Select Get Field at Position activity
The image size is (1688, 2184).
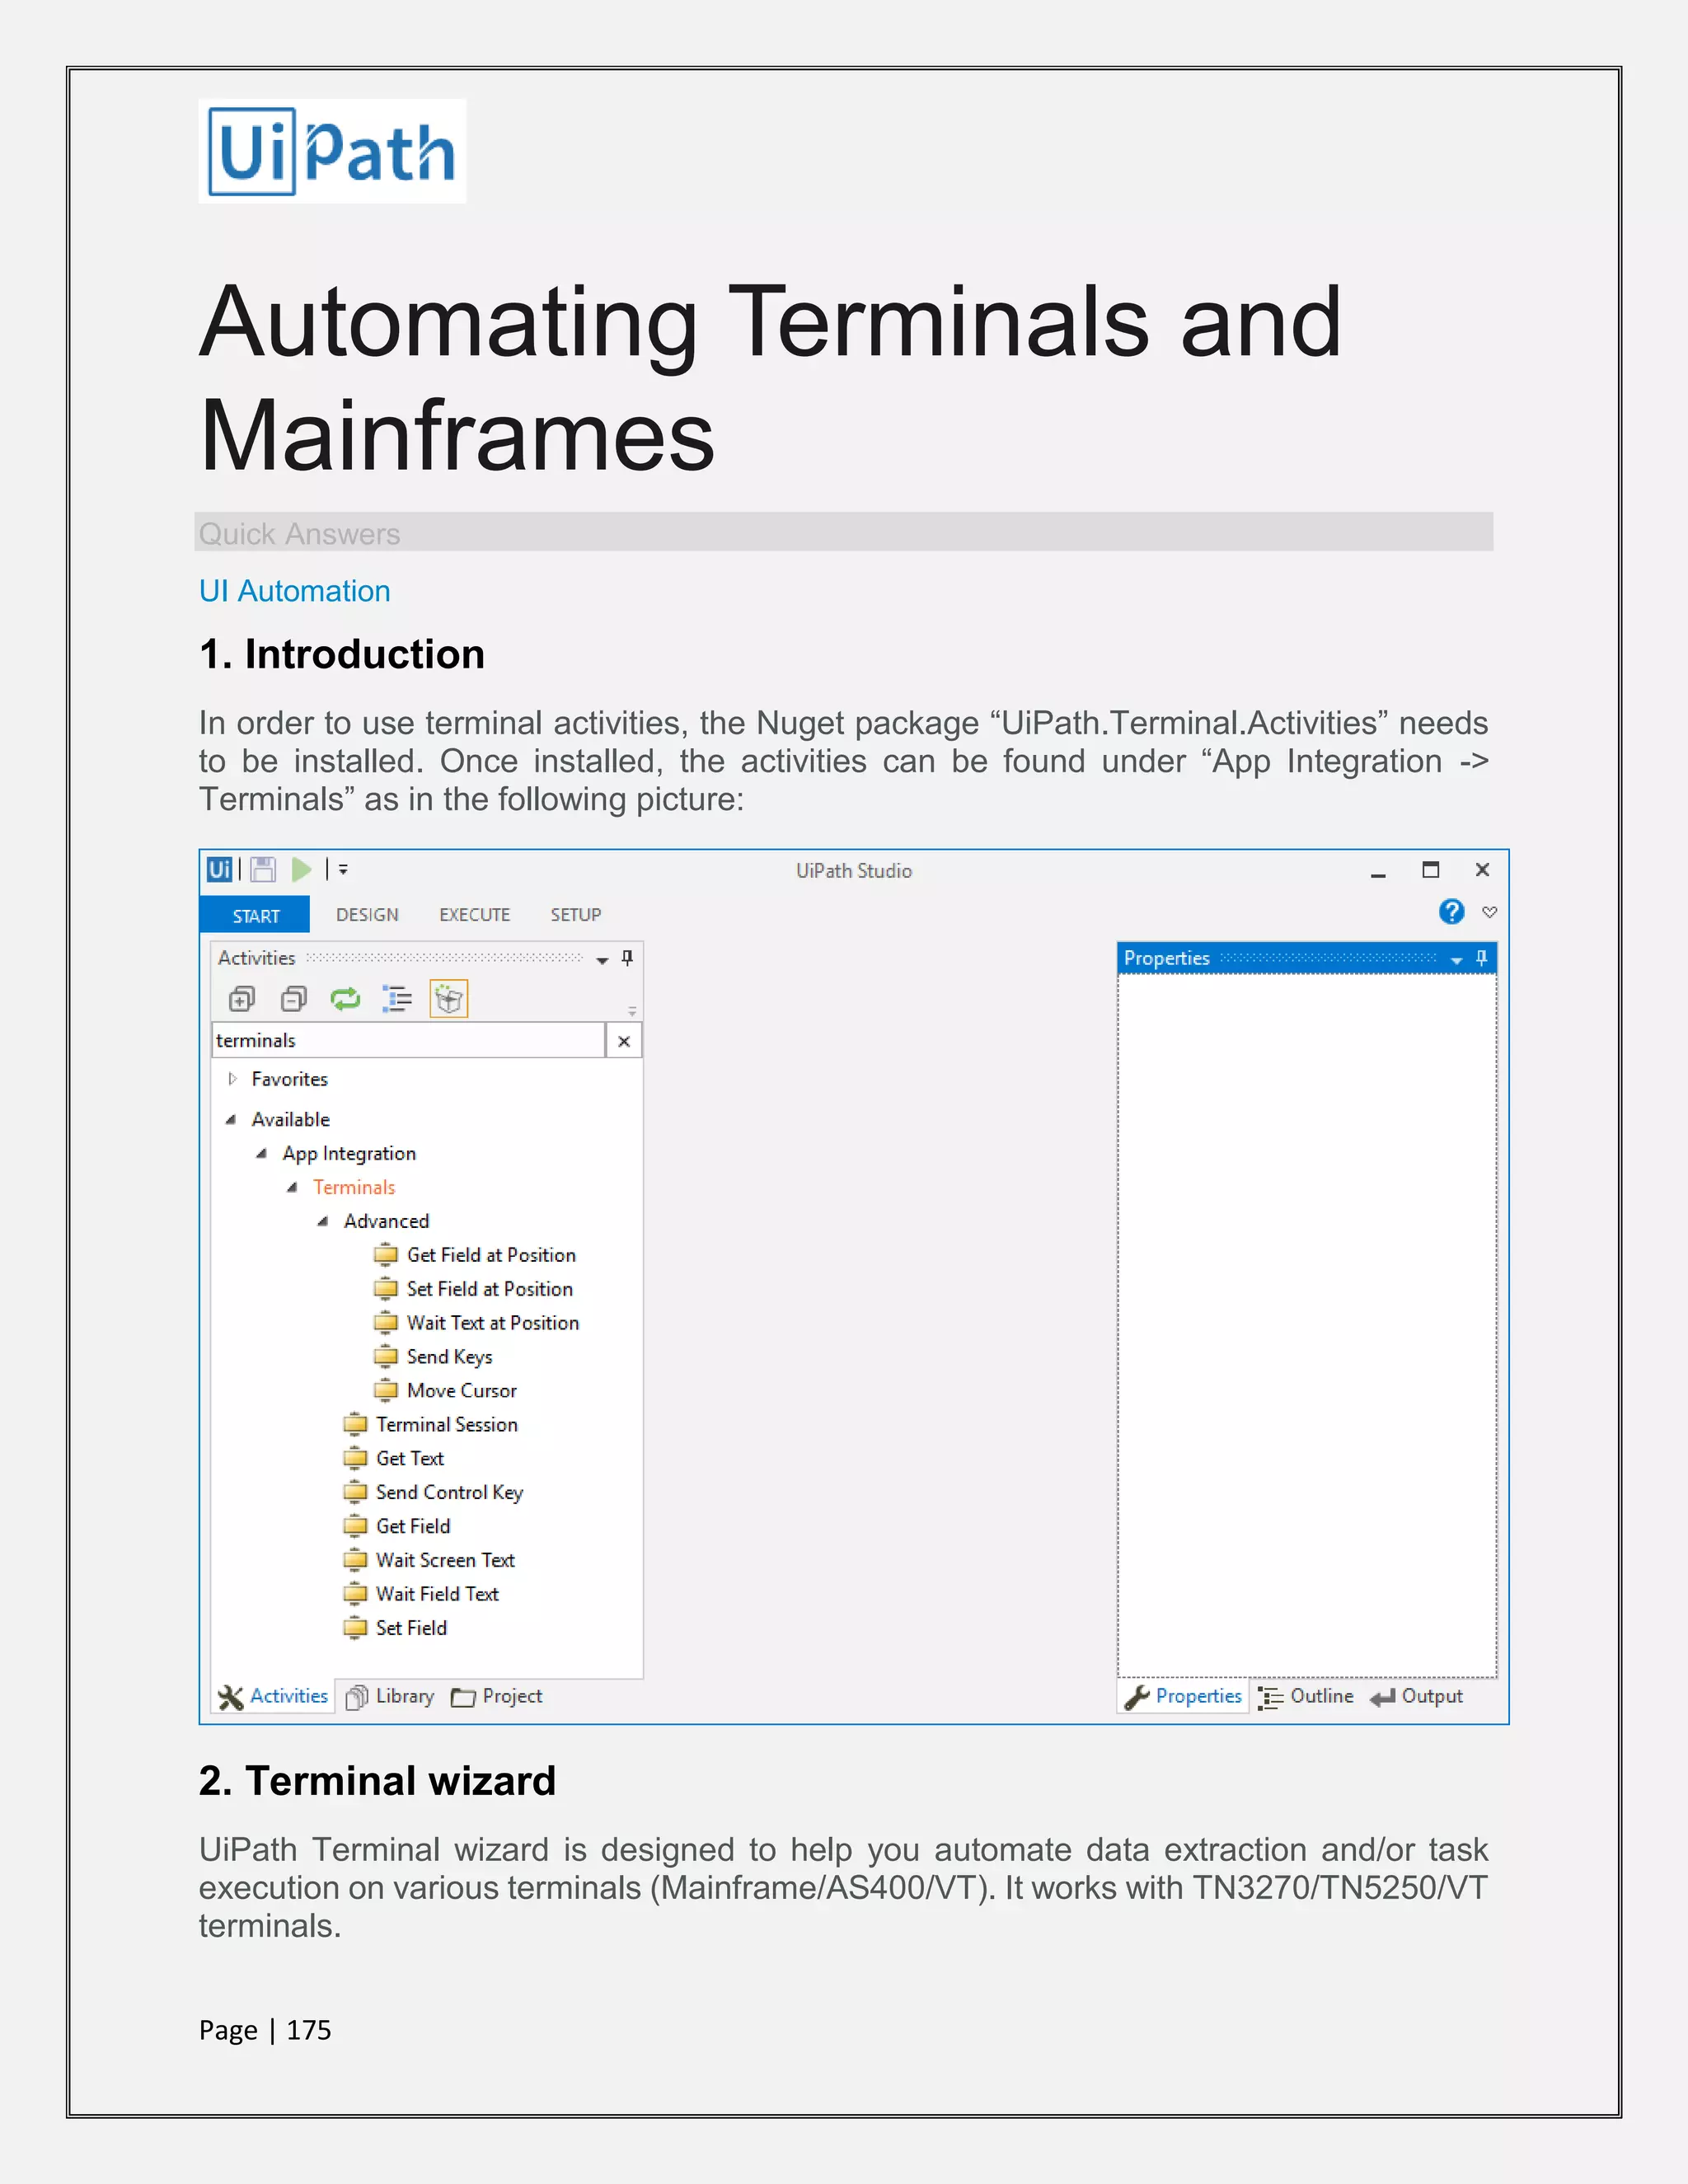click(x=475, y=1255)
